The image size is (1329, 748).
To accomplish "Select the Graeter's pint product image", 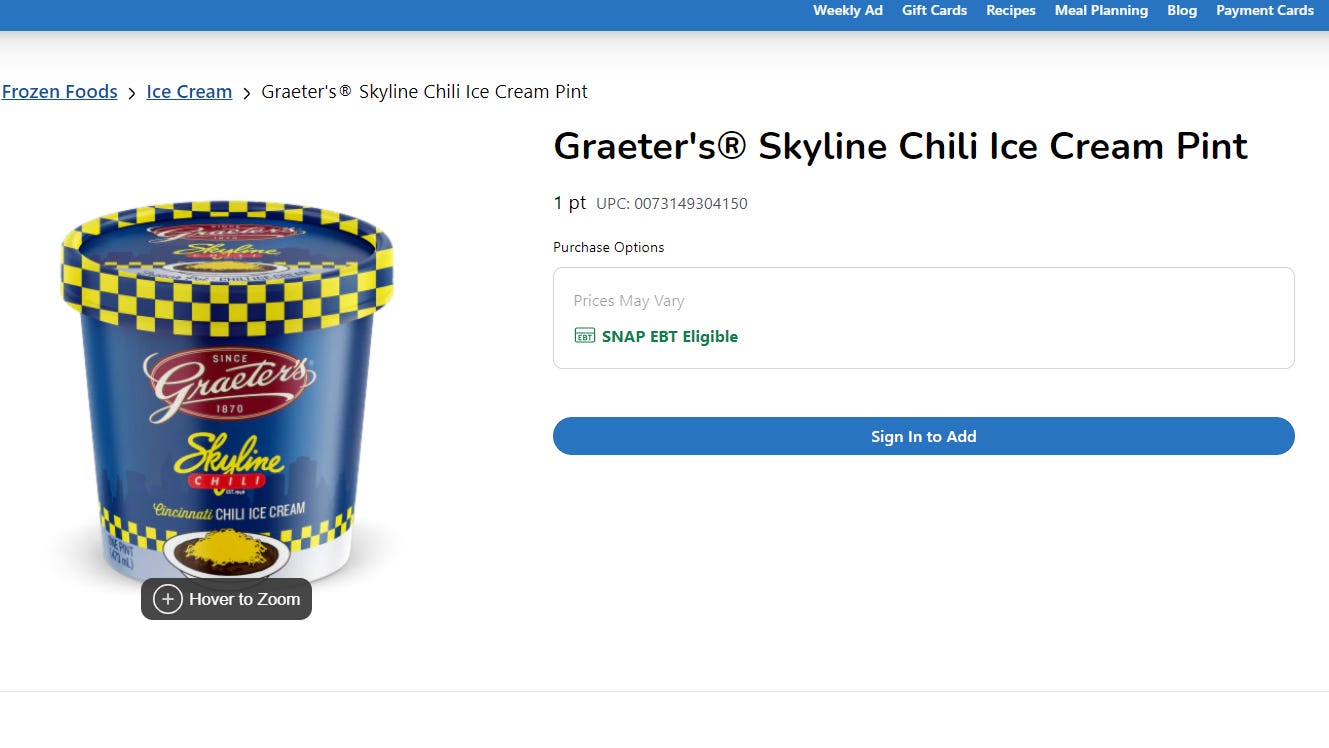I will click(226, 395).
